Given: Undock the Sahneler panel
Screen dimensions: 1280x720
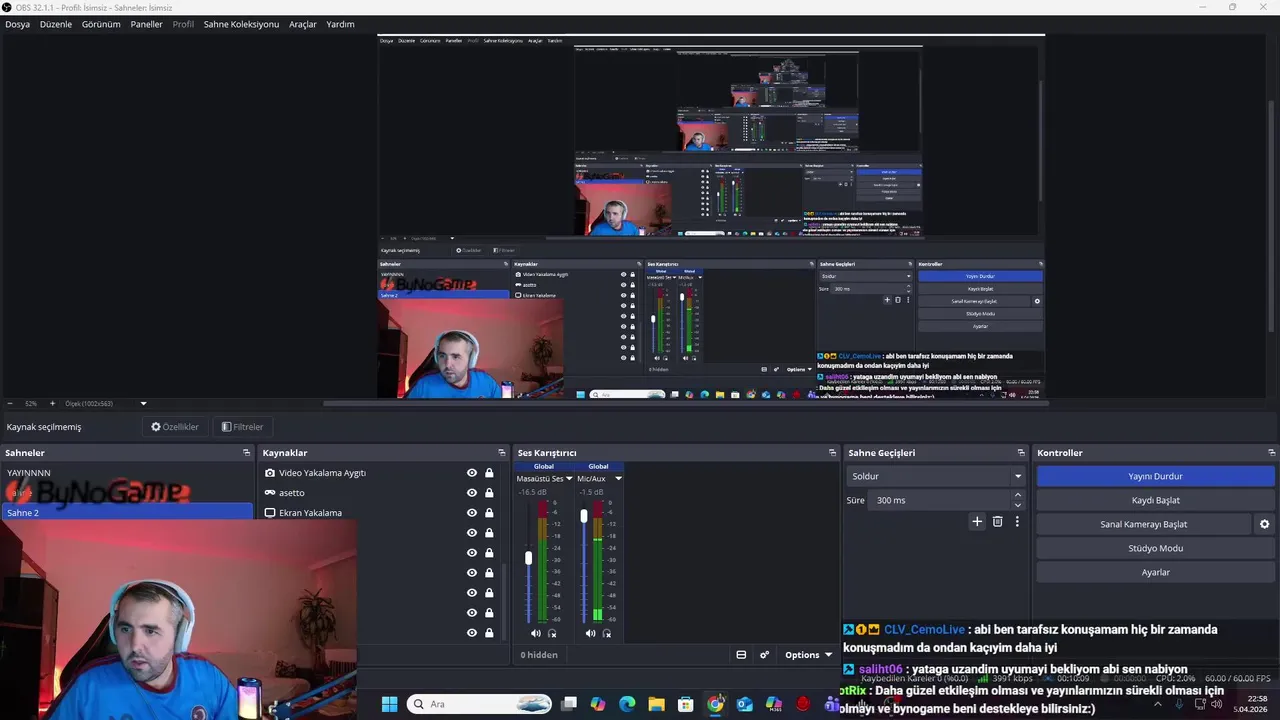Looking at the screenshot, I should click(246, 453).
